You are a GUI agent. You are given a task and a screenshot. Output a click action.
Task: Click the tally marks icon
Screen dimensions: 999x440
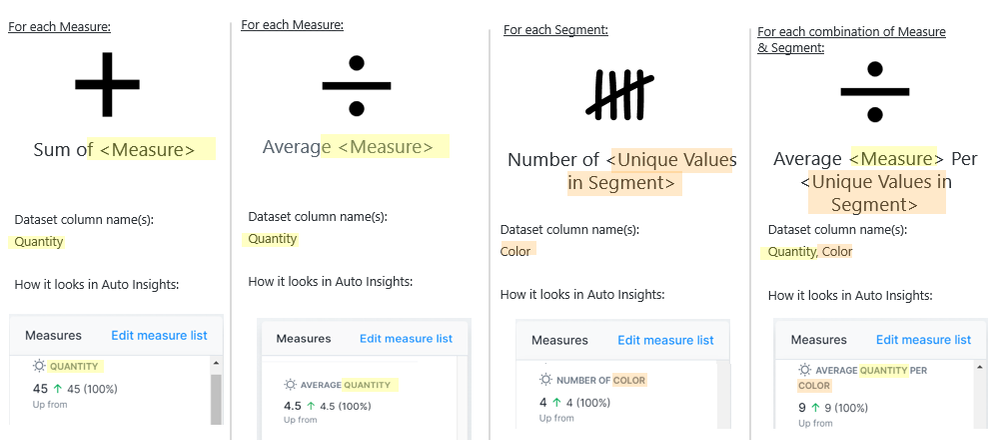(x=620, y=94)
